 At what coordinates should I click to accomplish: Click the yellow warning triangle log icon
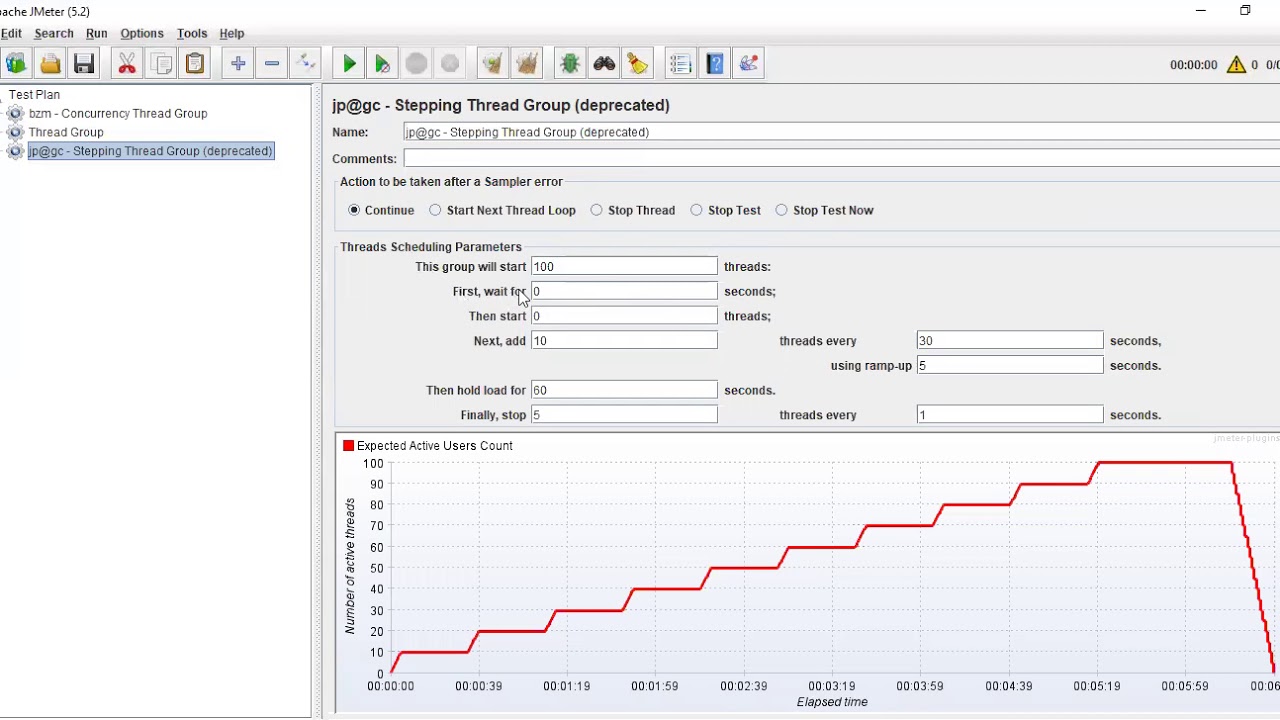coord(1236,65)
